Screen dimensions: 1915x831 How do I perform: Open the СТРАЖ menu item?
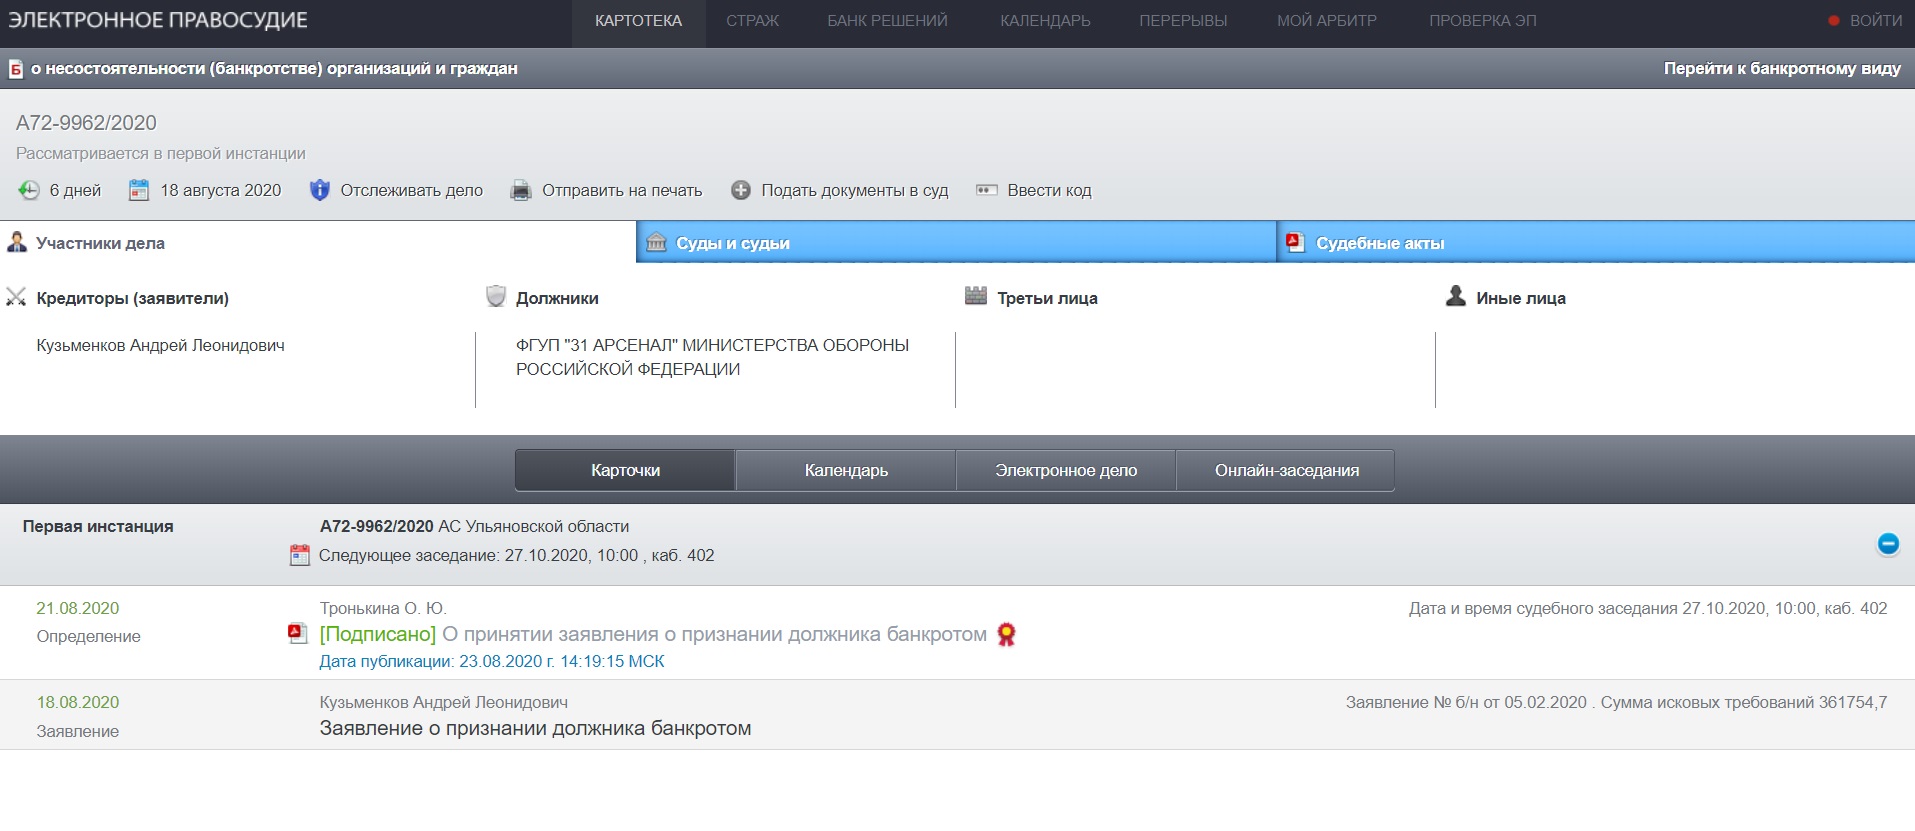click(x=752, y=21)
